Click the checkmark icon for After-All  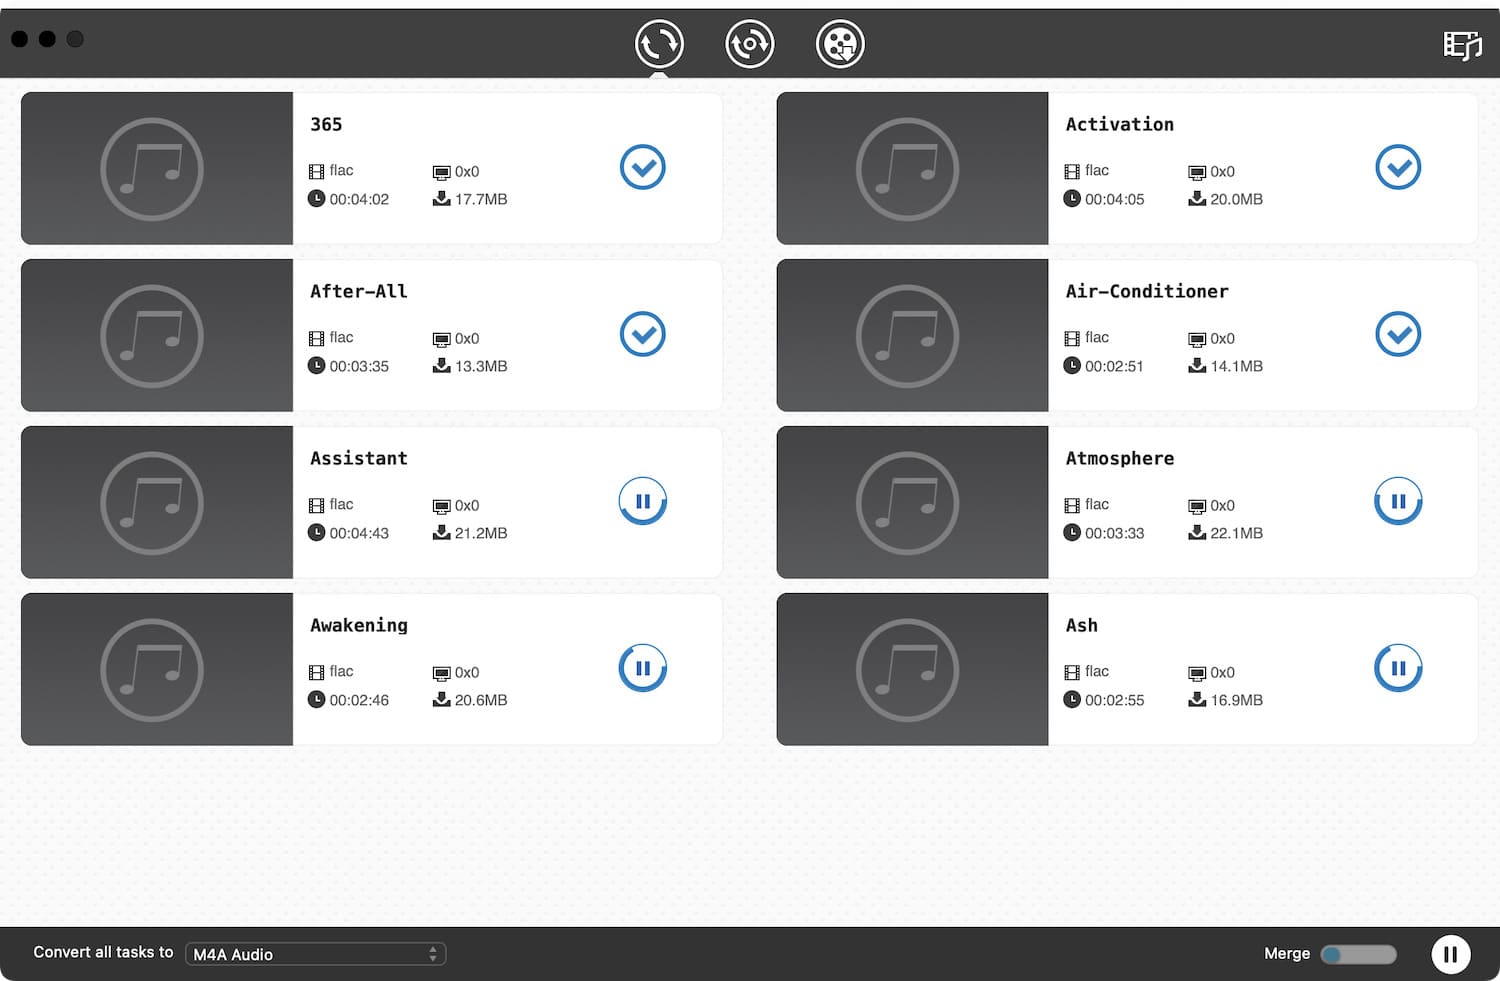pyautogui.click(x=642, y=334)
